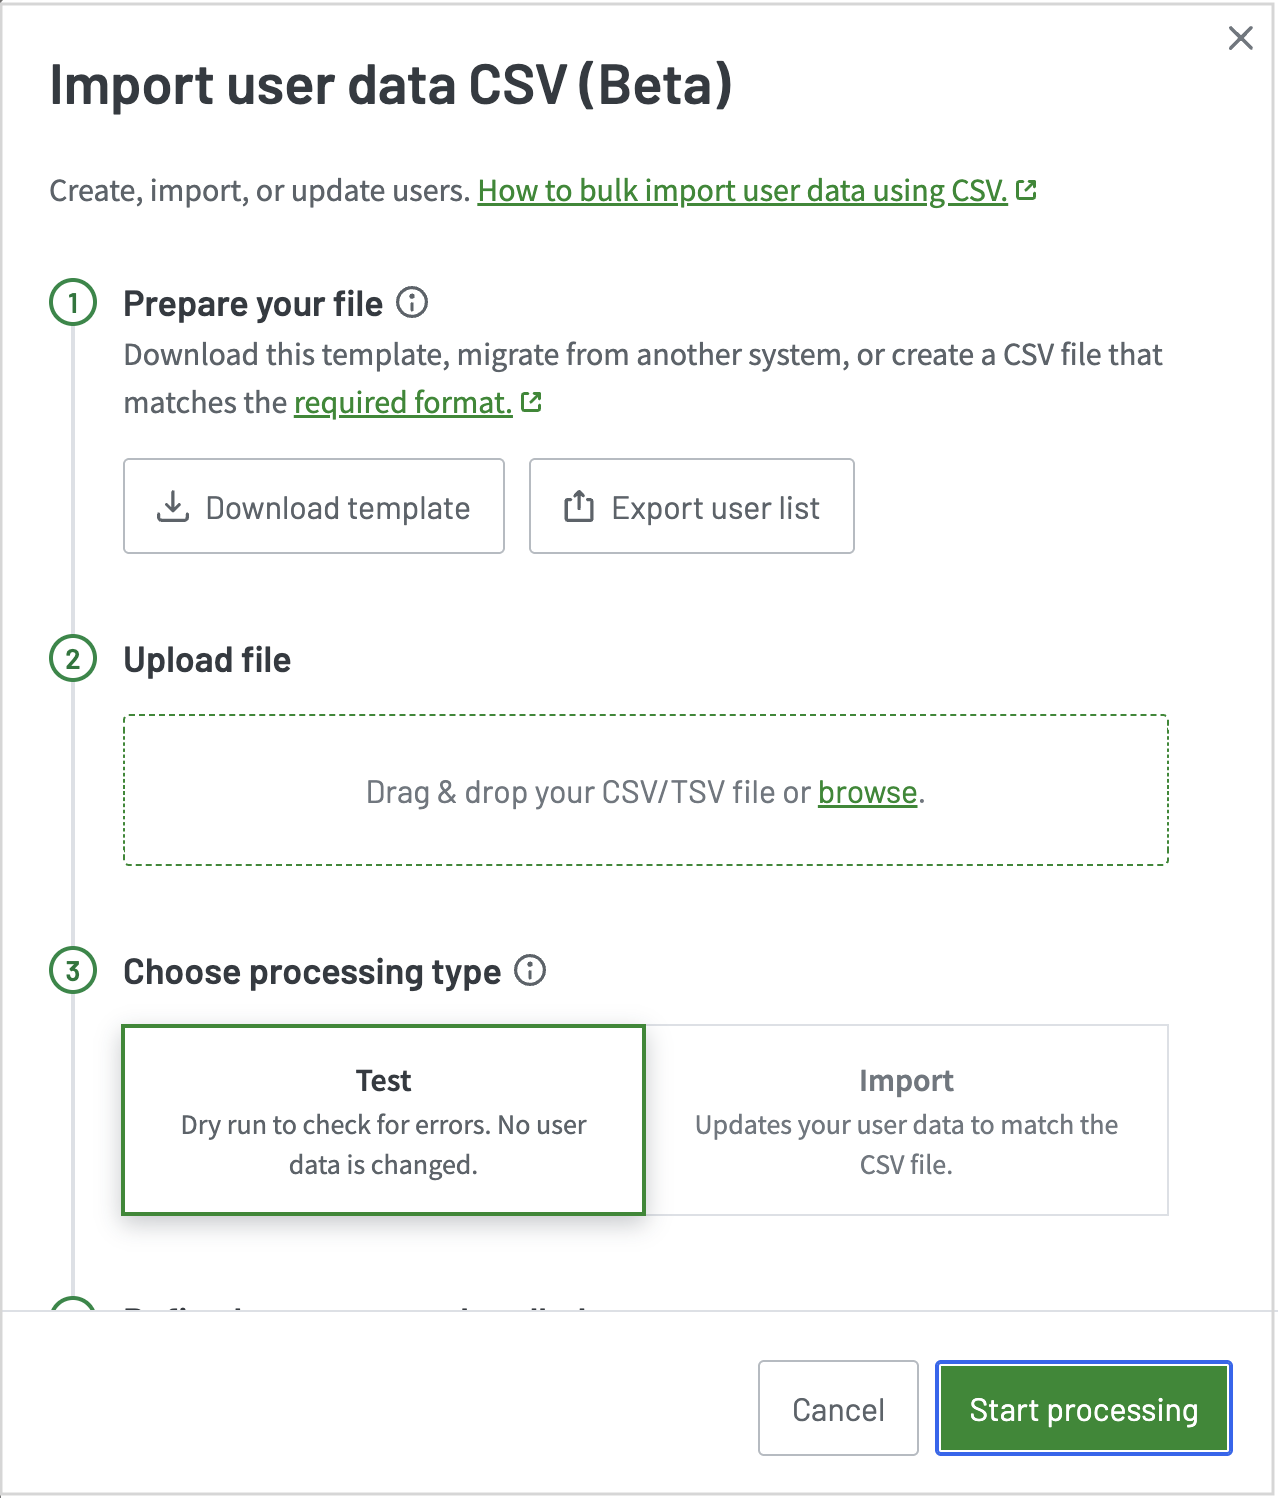Click the step 2 circle indicator
This screenshot has height=1498, width=1278.
point(71,659)
